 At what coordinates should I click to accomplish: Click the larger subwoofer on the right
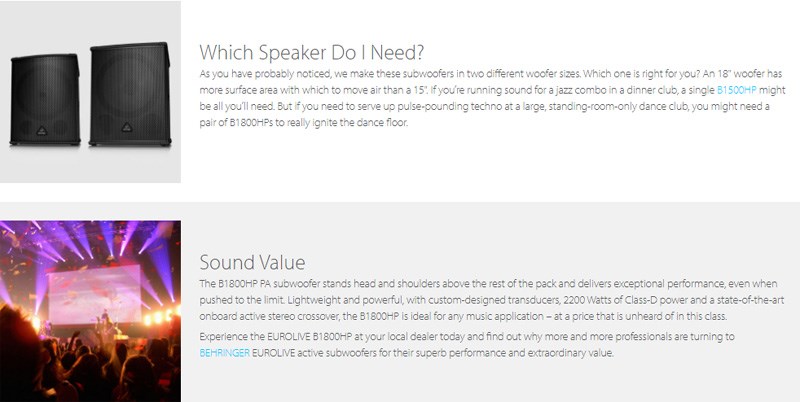click(x=130, y=94)
